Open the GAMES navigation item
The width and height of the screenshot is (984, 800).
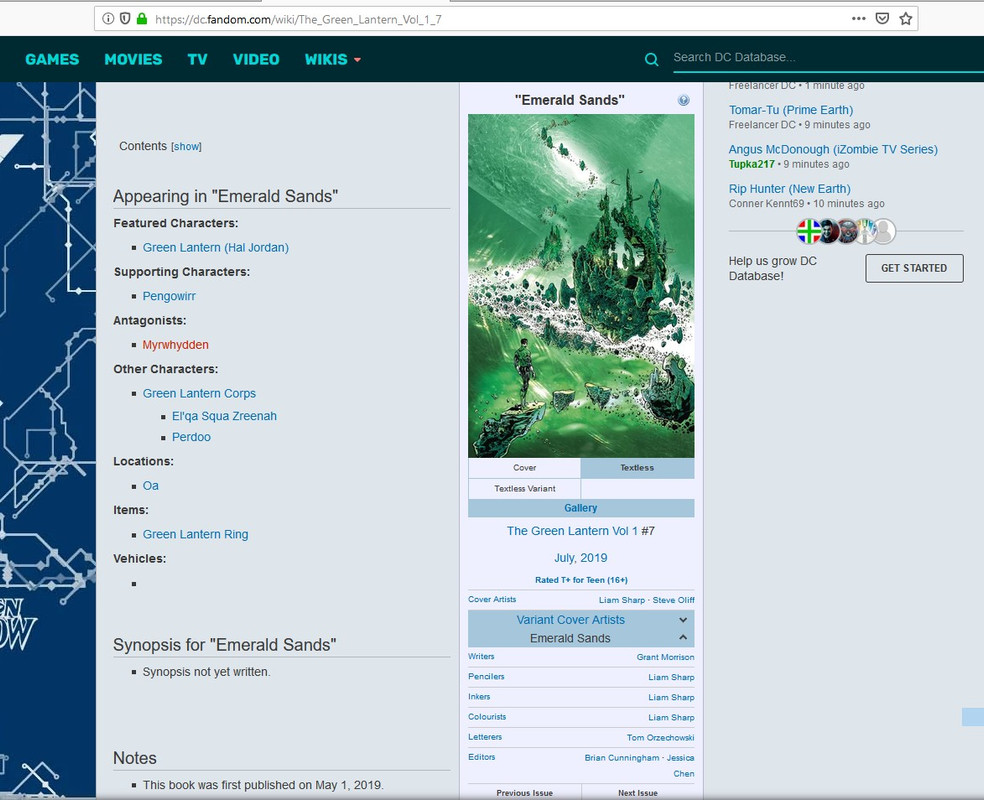[52, 60]
